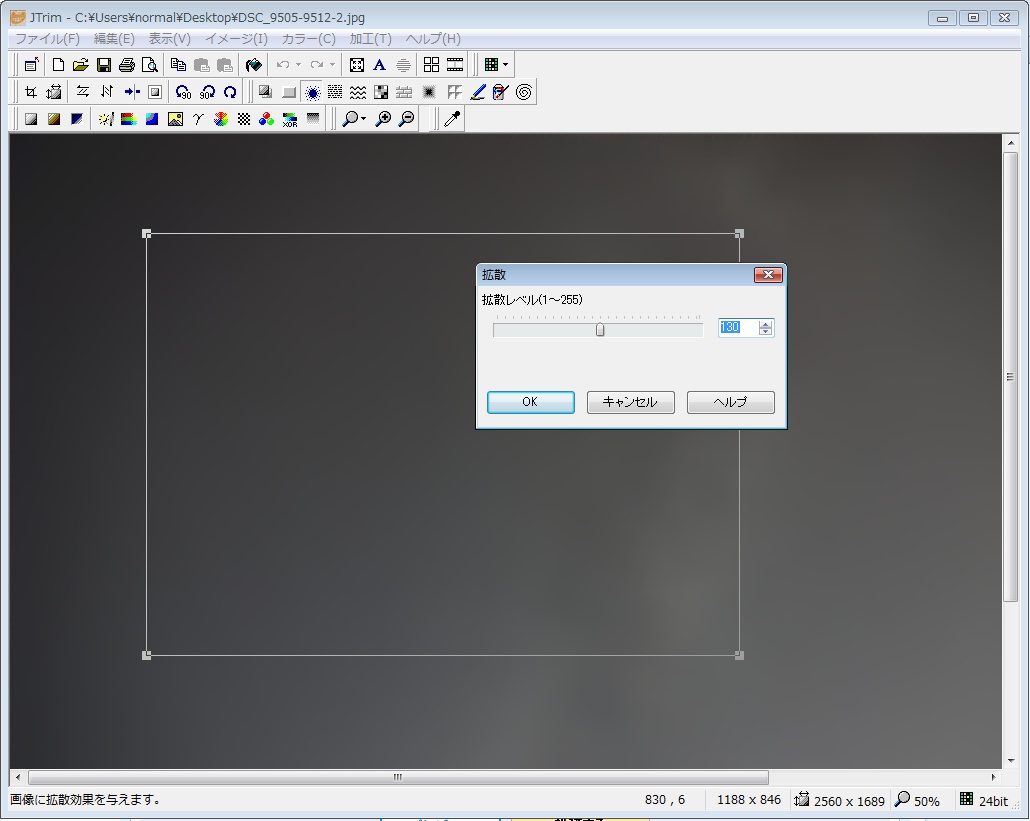1030x821 pixels.
Task: Open Print preview icon
Action: 149,65
